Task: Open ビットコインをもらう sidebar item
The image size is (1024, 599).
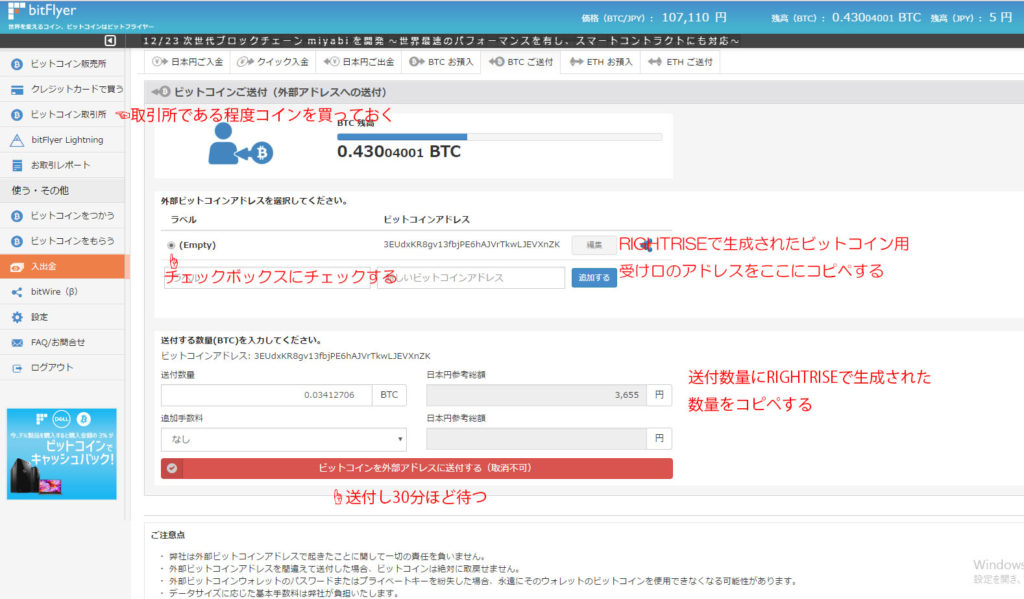Action: point(62,241)
